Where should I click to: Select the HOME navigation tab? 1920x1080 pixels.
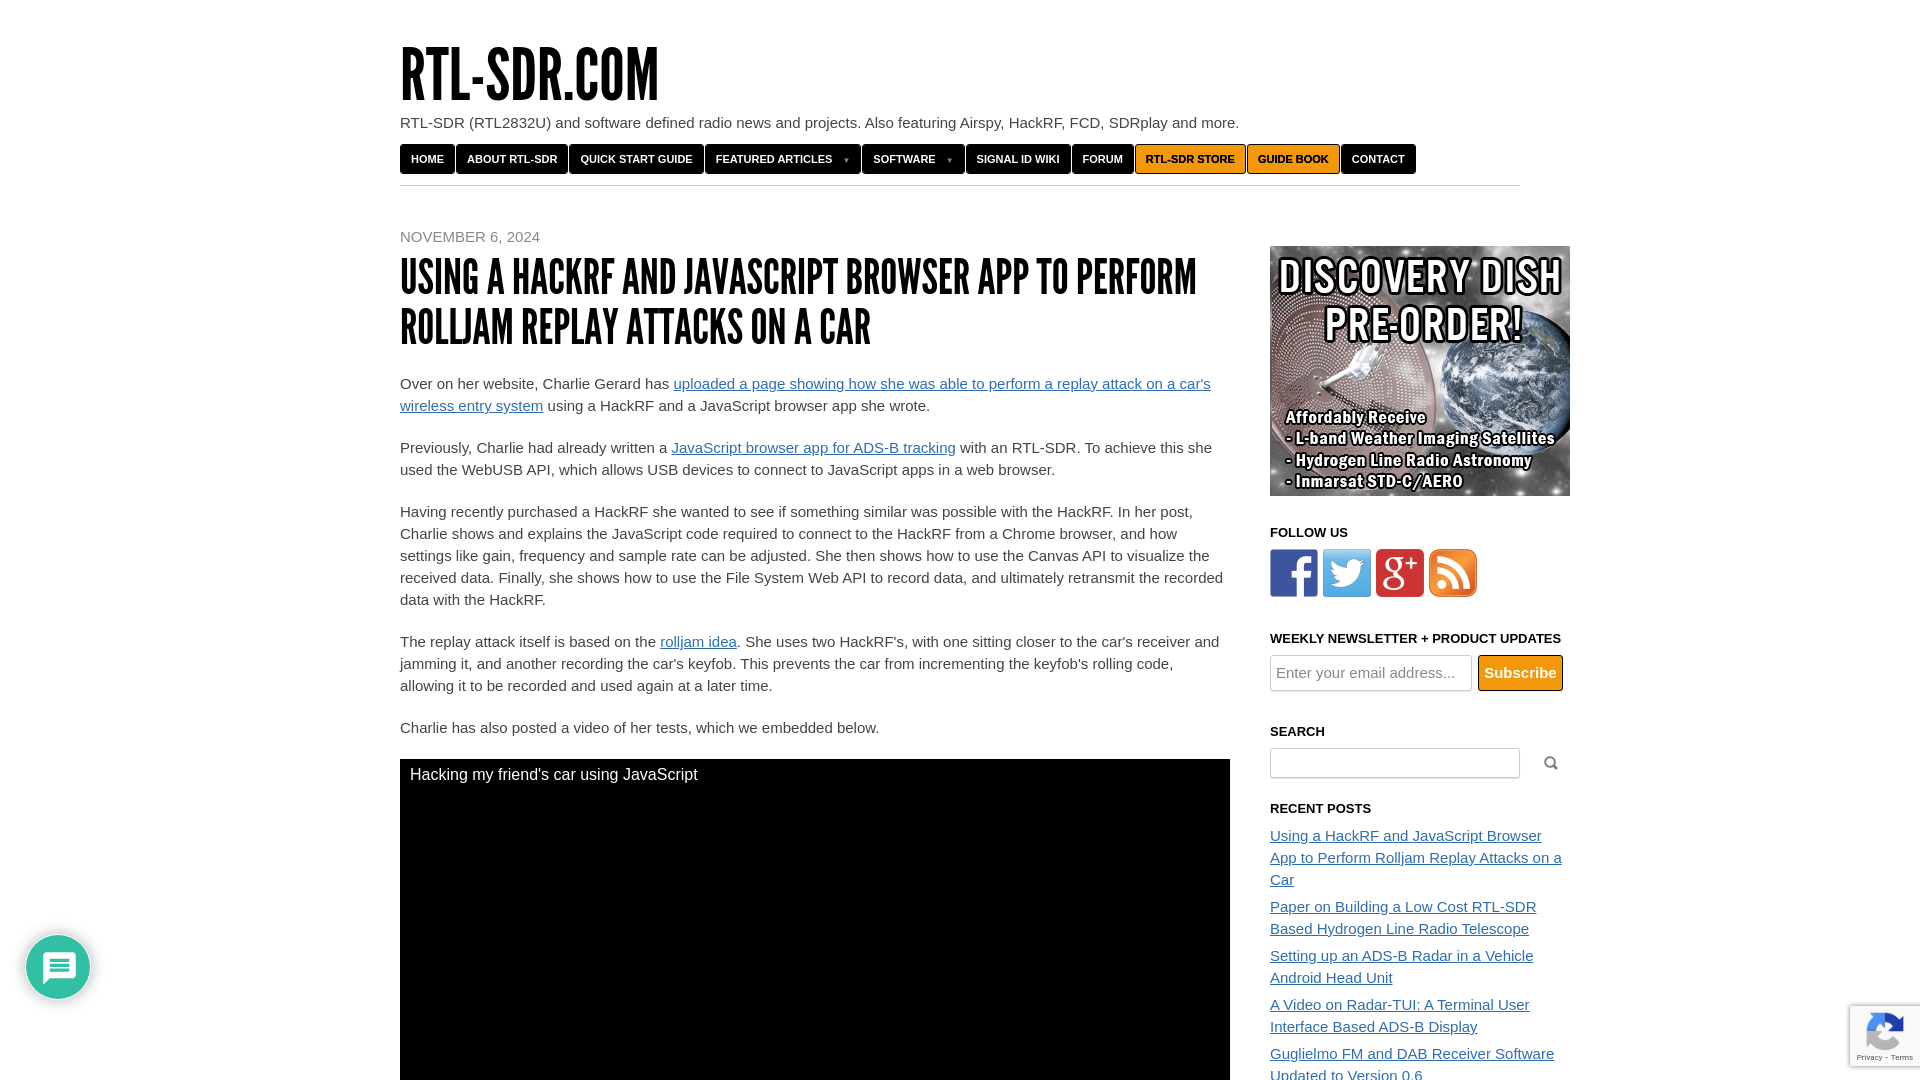point(427,158)
